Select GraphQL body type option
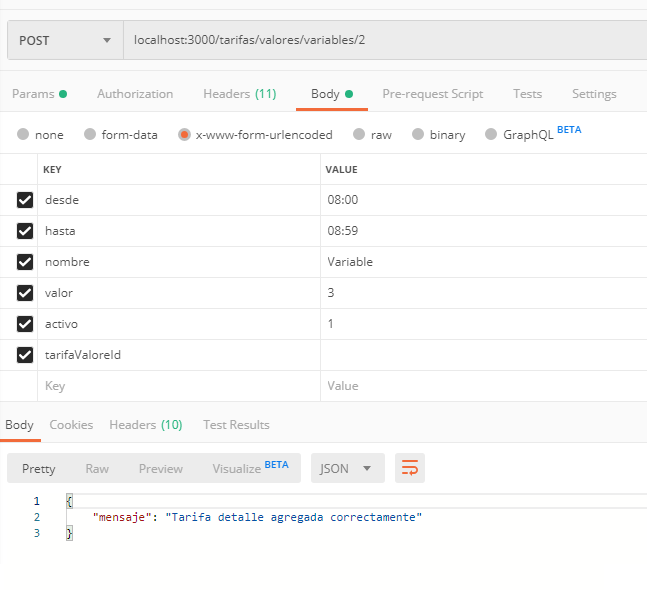 tap(491, 135)
